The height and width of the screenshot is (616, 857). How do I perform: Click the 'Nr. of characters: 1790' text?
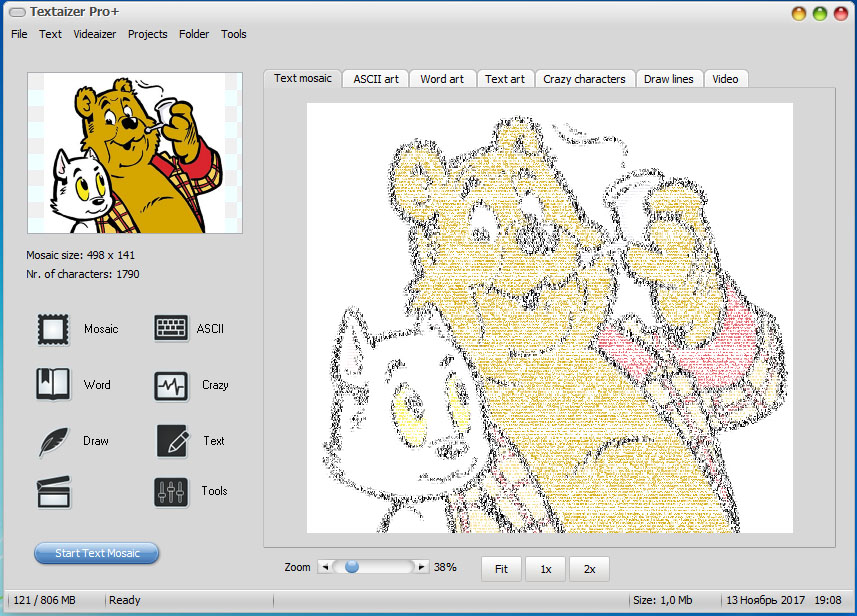[x=83, y=274]
